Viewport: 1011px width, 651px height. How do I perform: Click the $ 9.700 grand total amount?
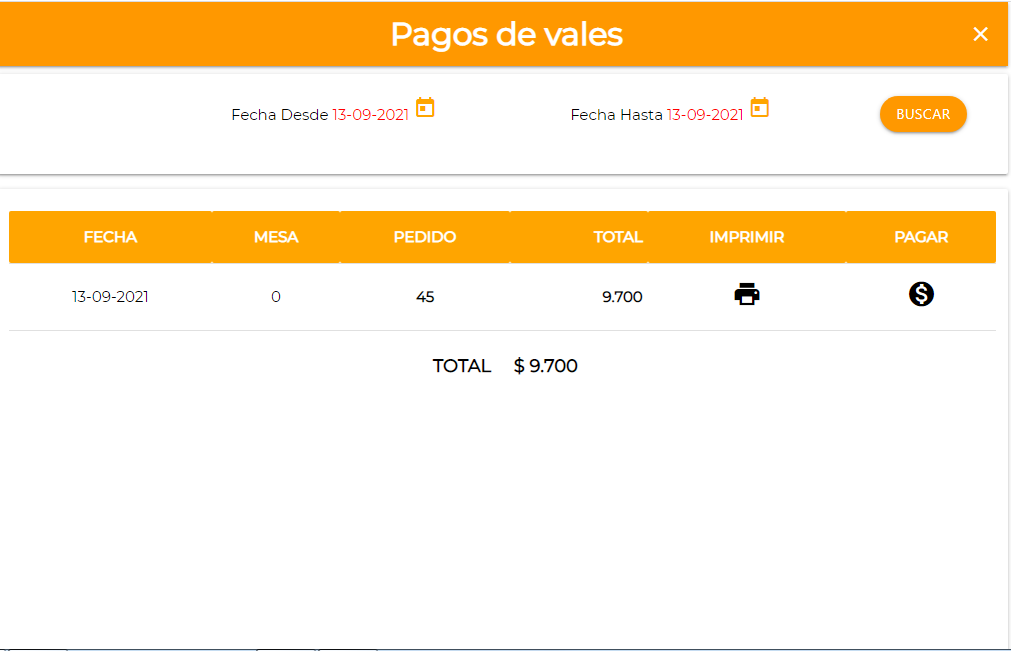[546, 366]
